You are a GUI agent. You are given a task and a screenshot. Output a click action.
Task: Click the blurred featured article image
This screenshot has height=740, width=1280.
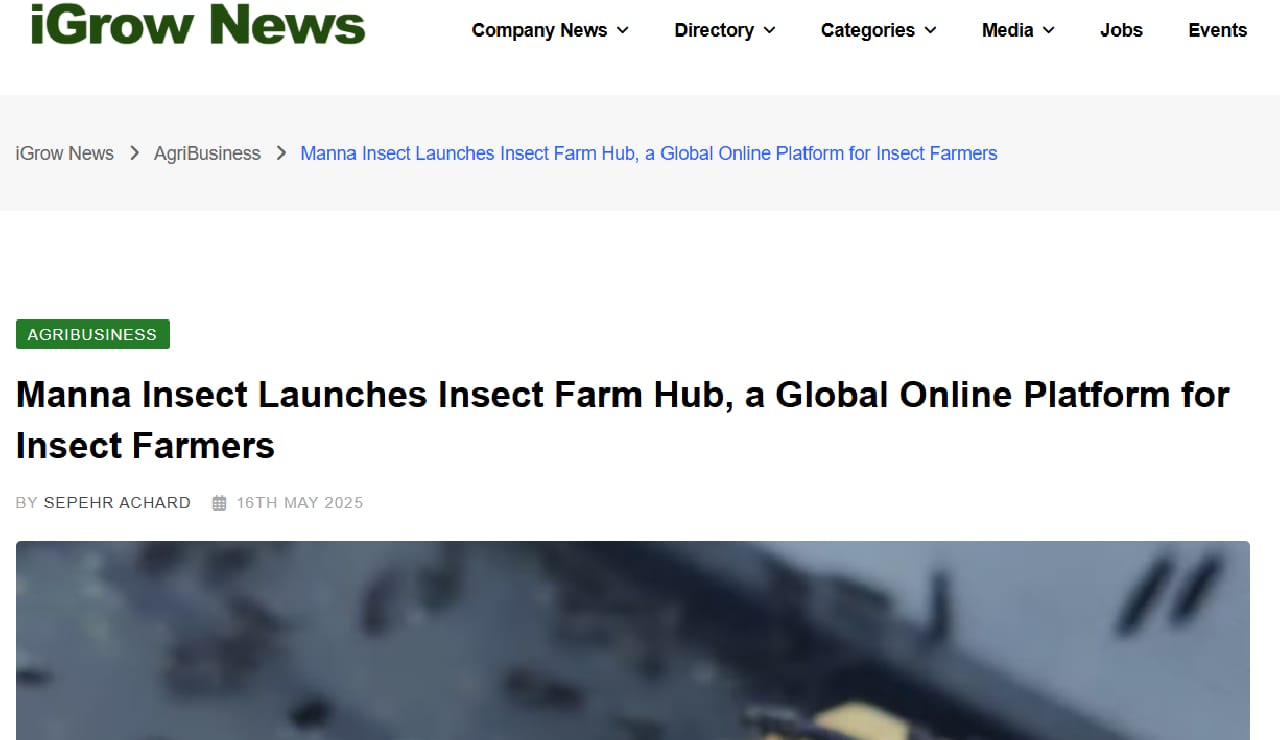tap(632, 640)
